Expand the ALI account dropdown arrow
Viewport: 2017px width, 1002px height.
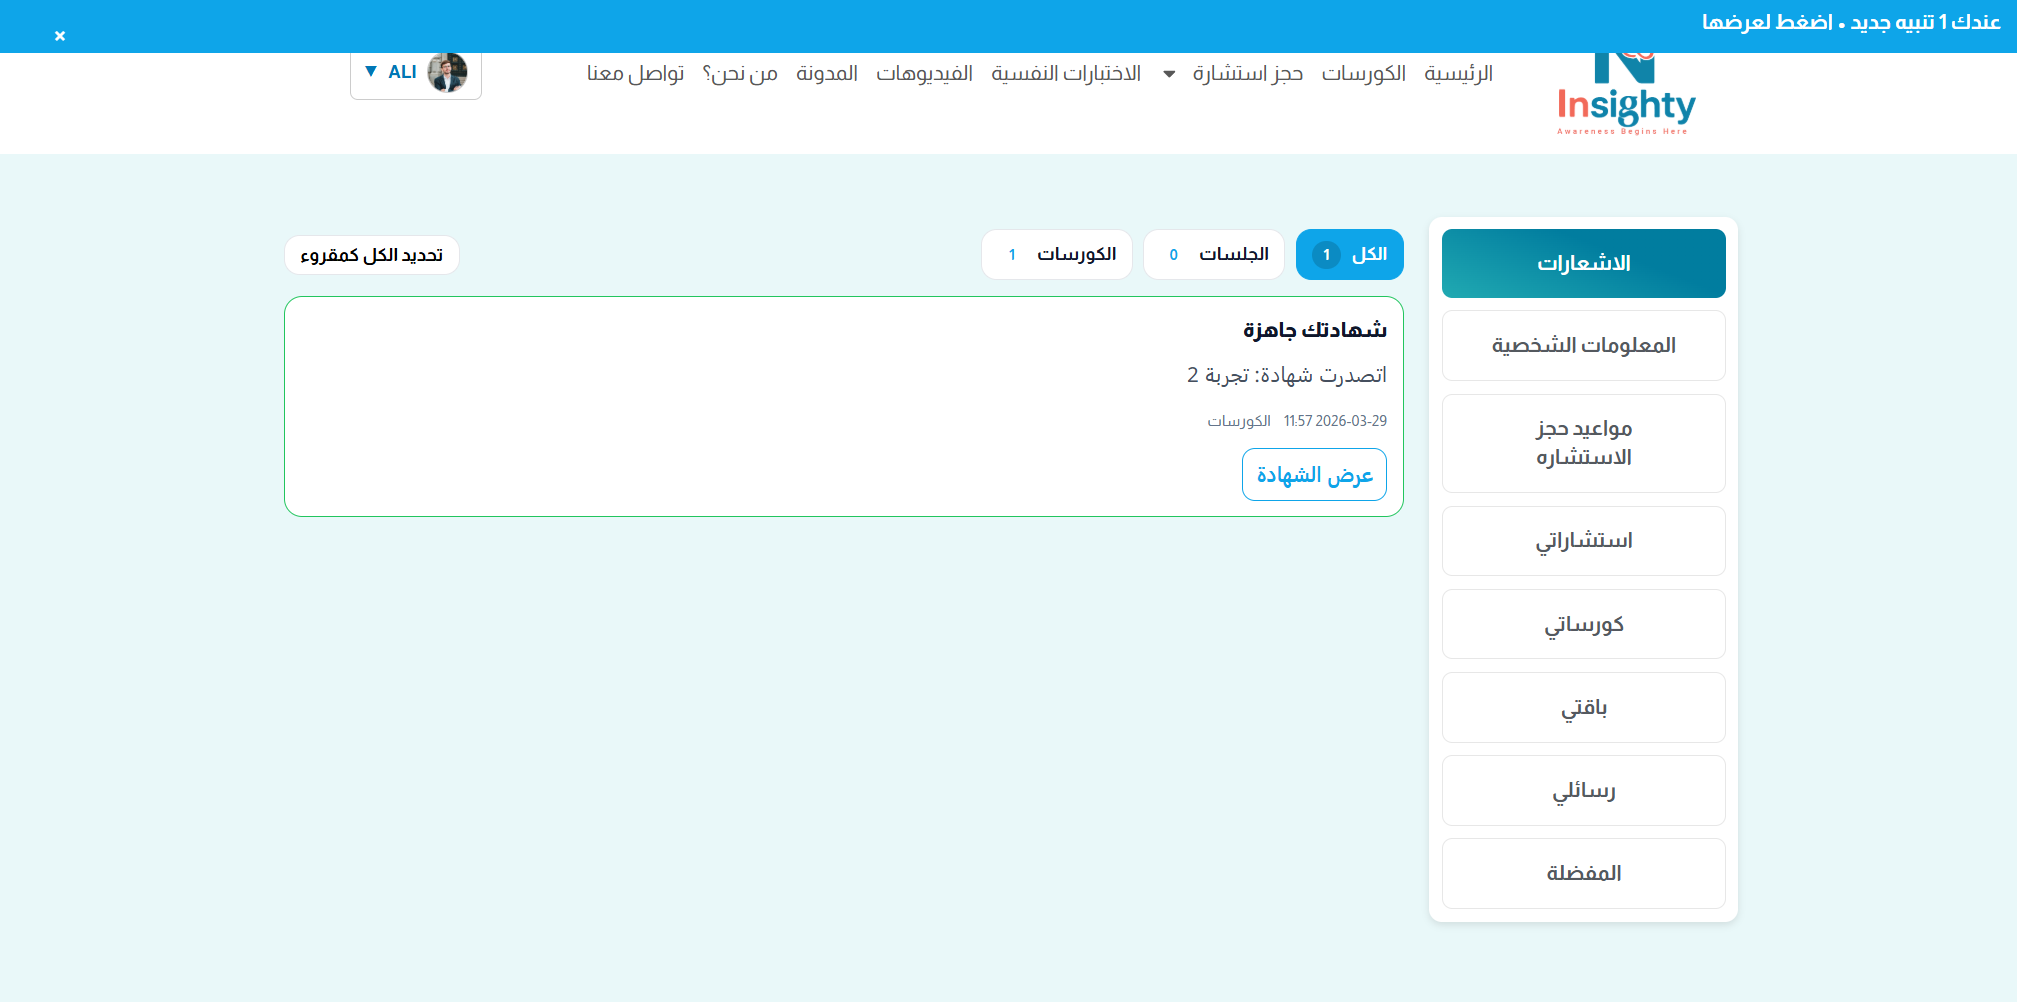371,72
